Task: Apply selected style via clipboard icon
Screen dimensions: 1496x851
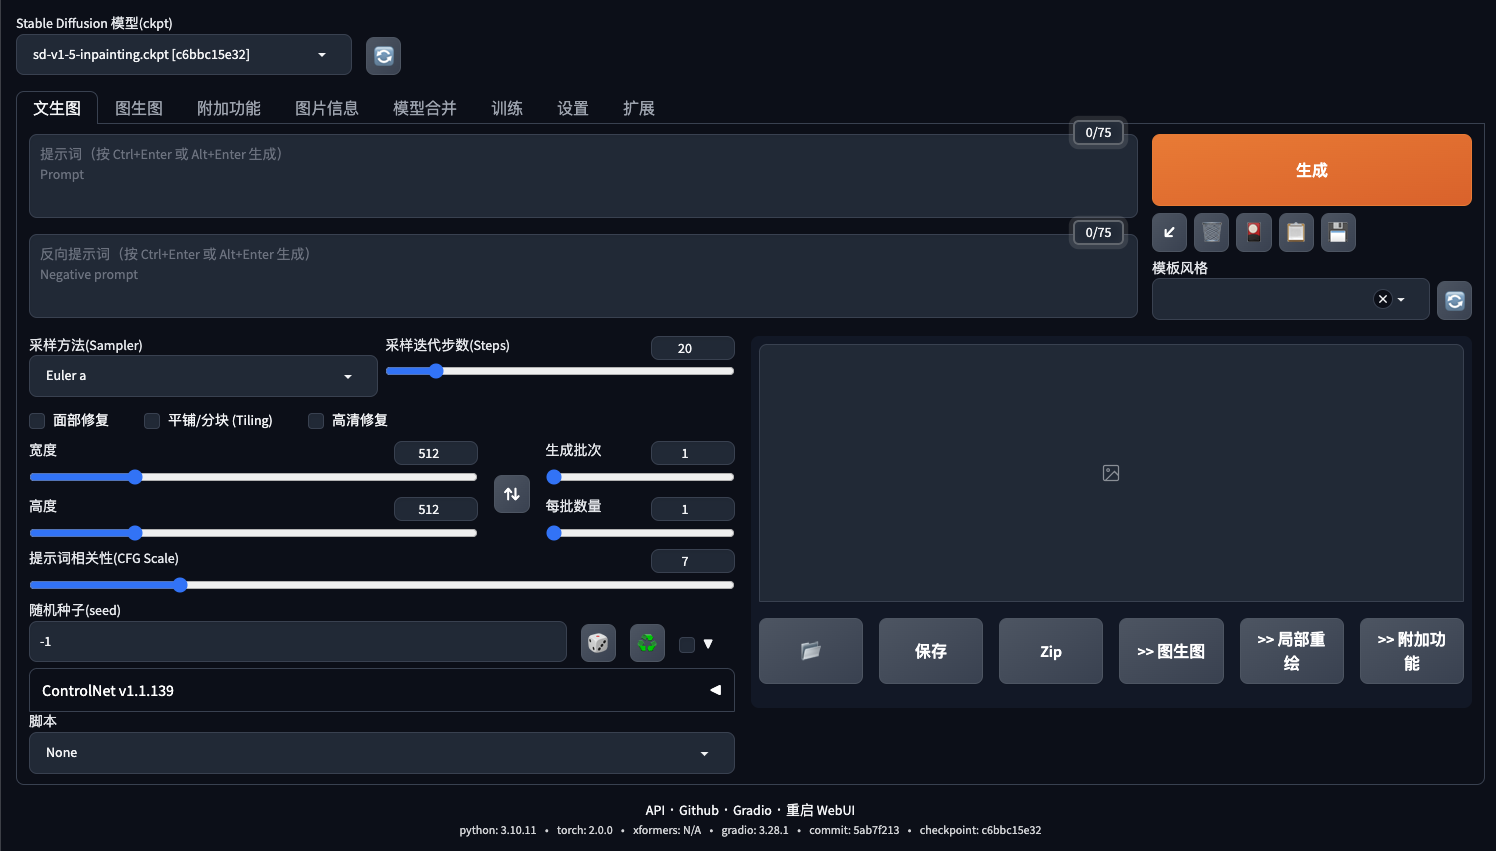Action: point(1296,233)
